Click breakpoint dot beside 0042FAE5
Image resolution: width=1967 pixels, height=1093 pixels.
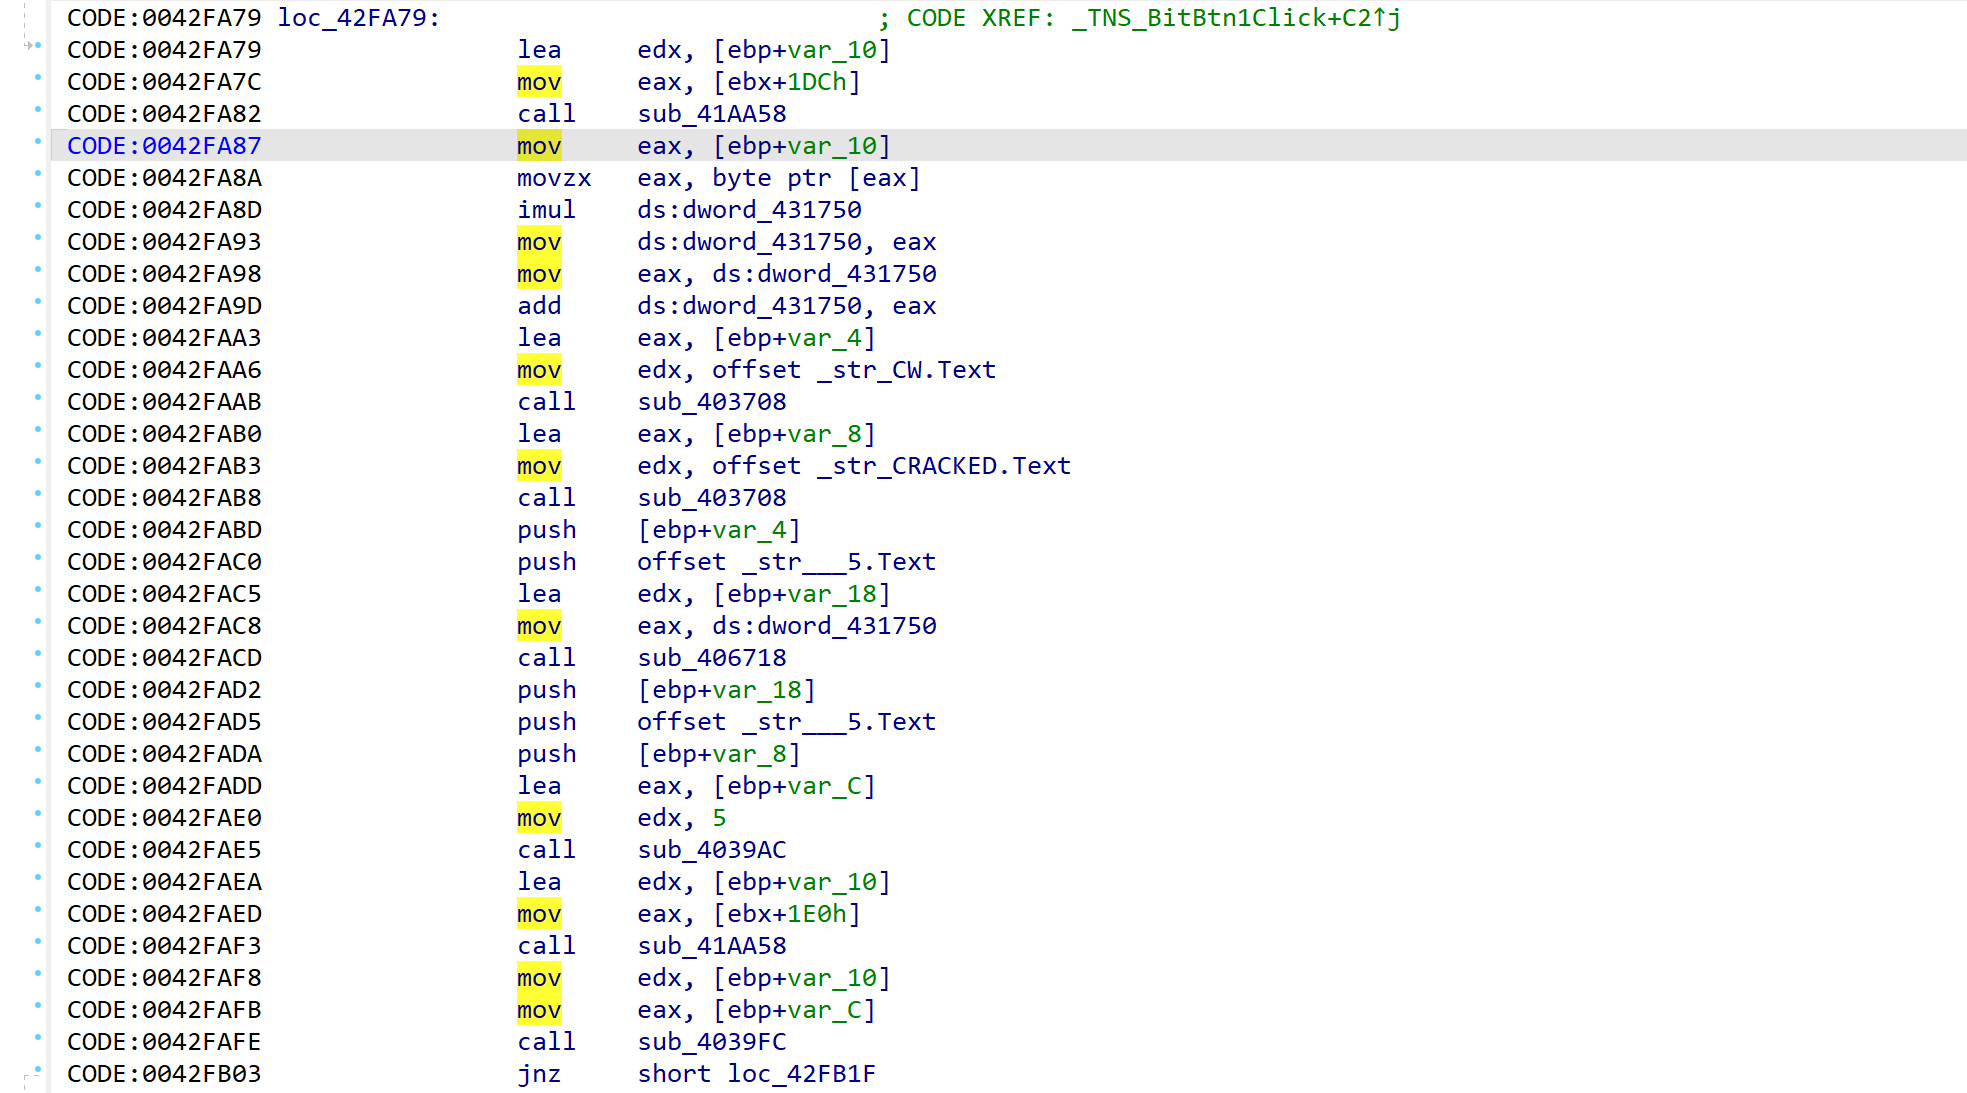(38, 846)
